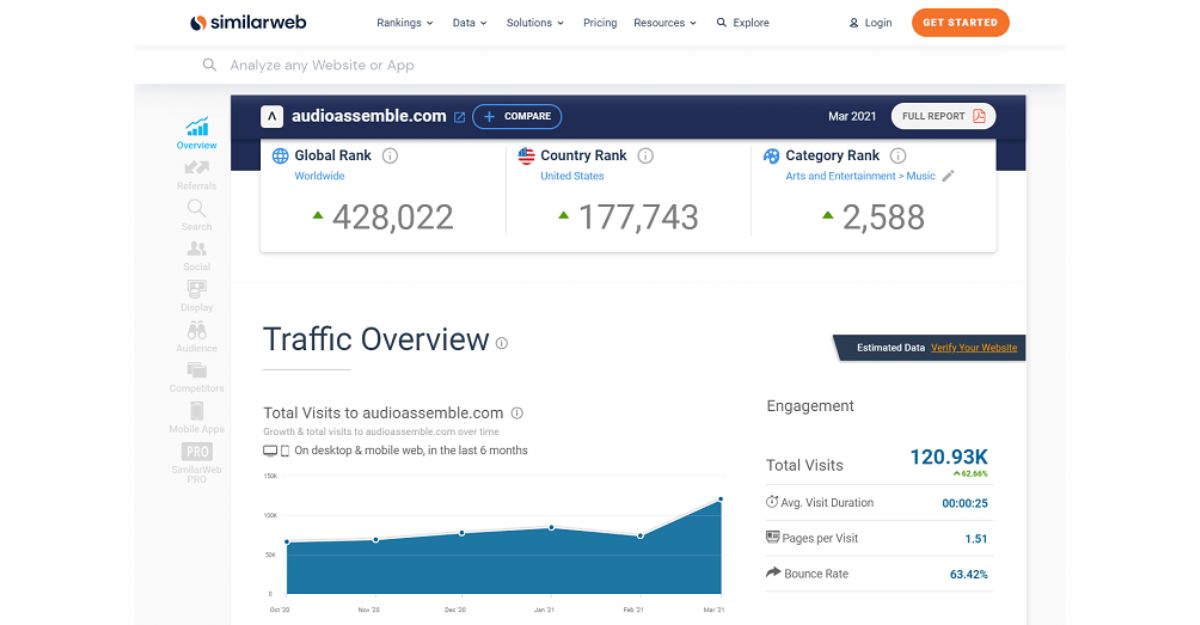1200x625 pixels.
Task: Click the Engagement heading
Action: click(x=810, y=406)
